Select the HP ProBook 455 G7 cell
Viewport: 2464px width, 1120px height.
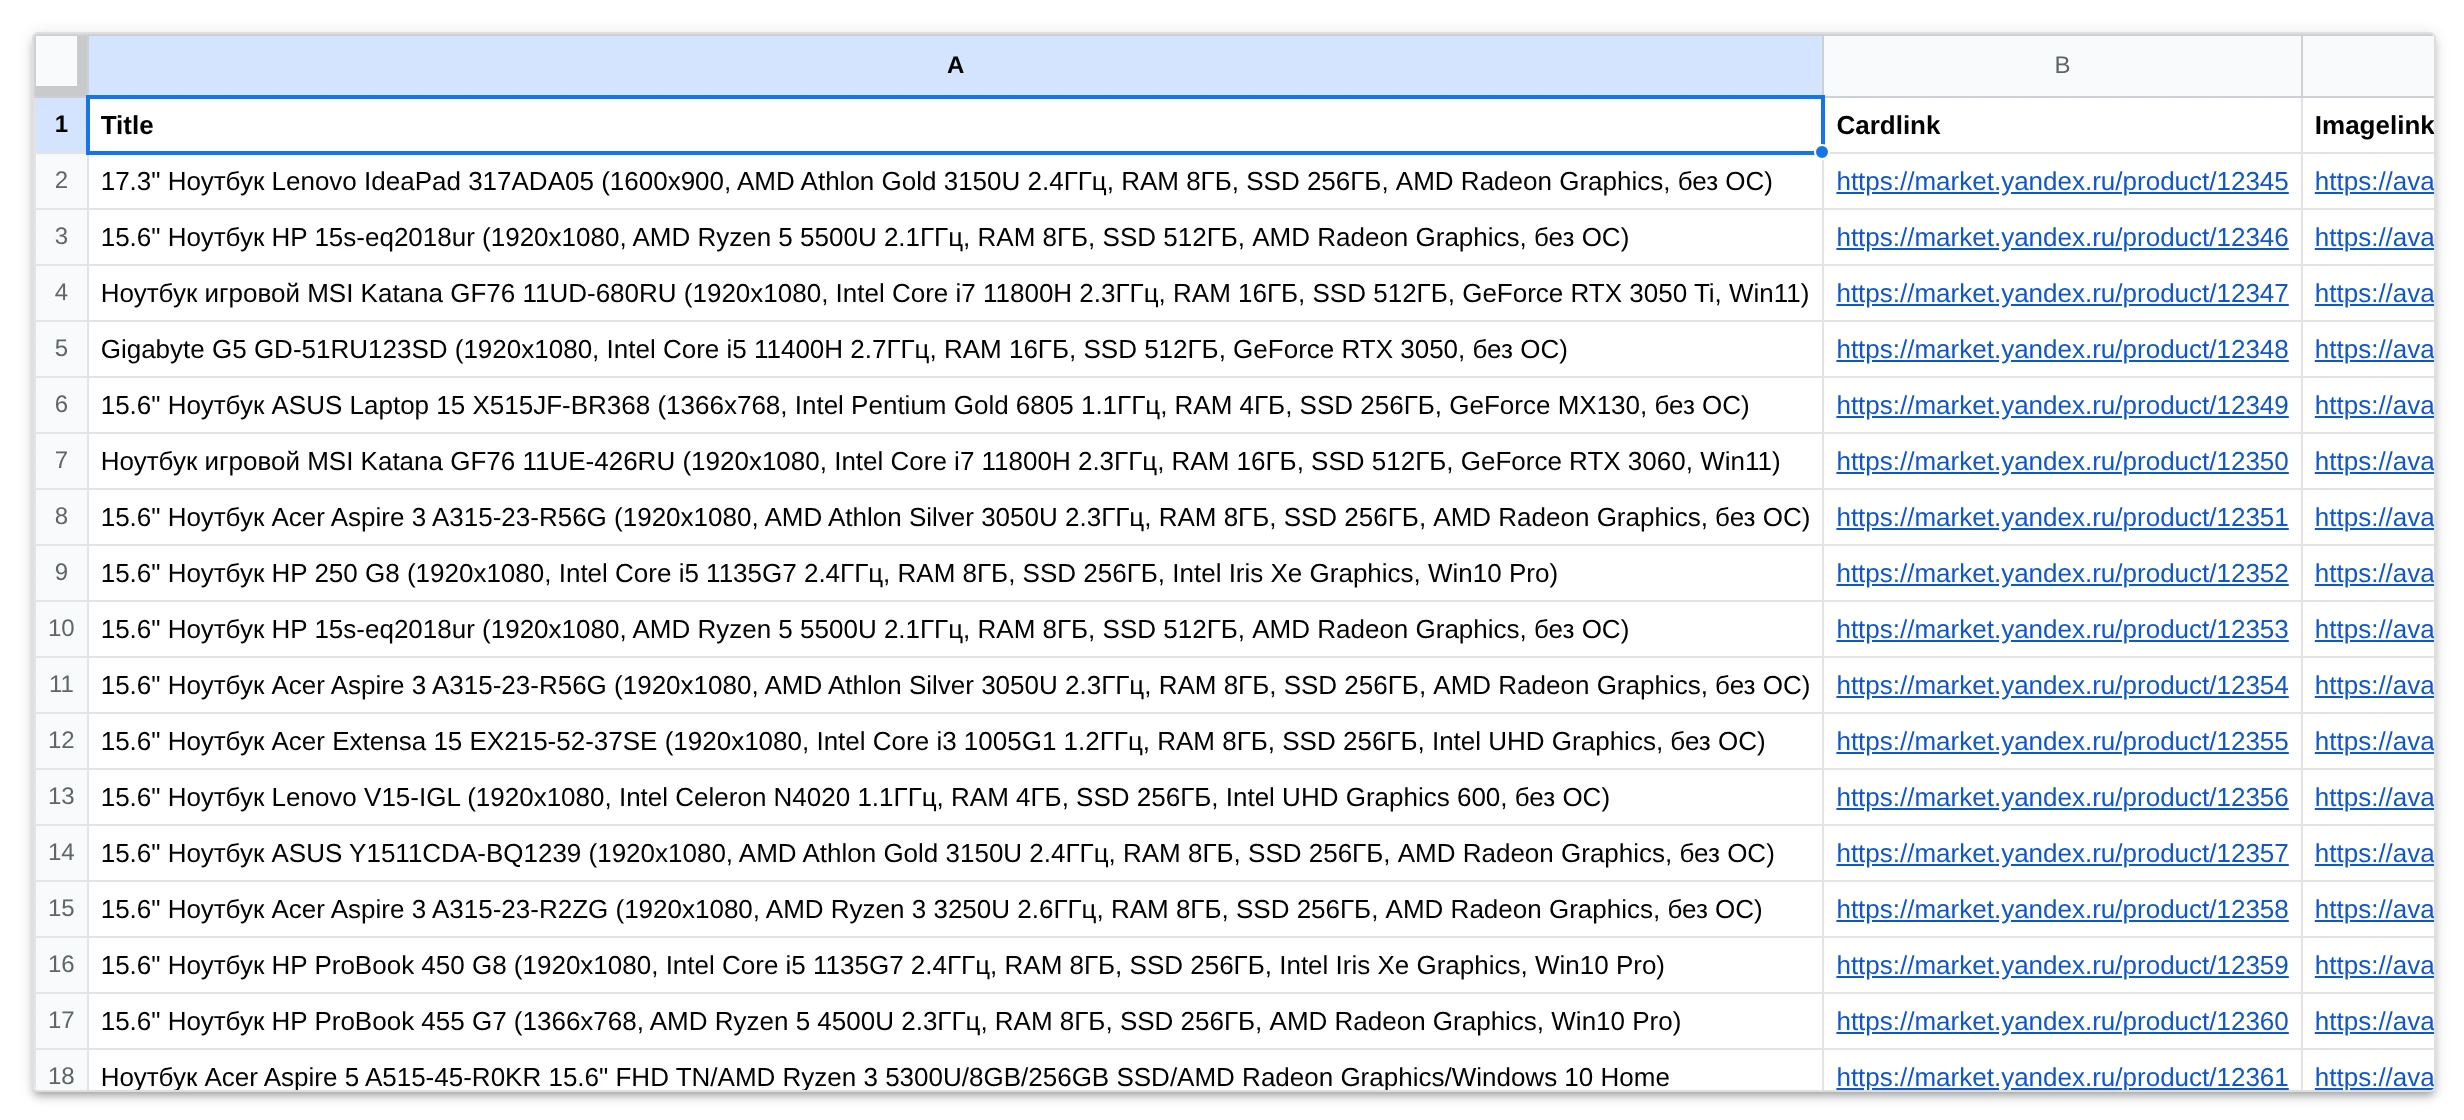[955, 1021]
